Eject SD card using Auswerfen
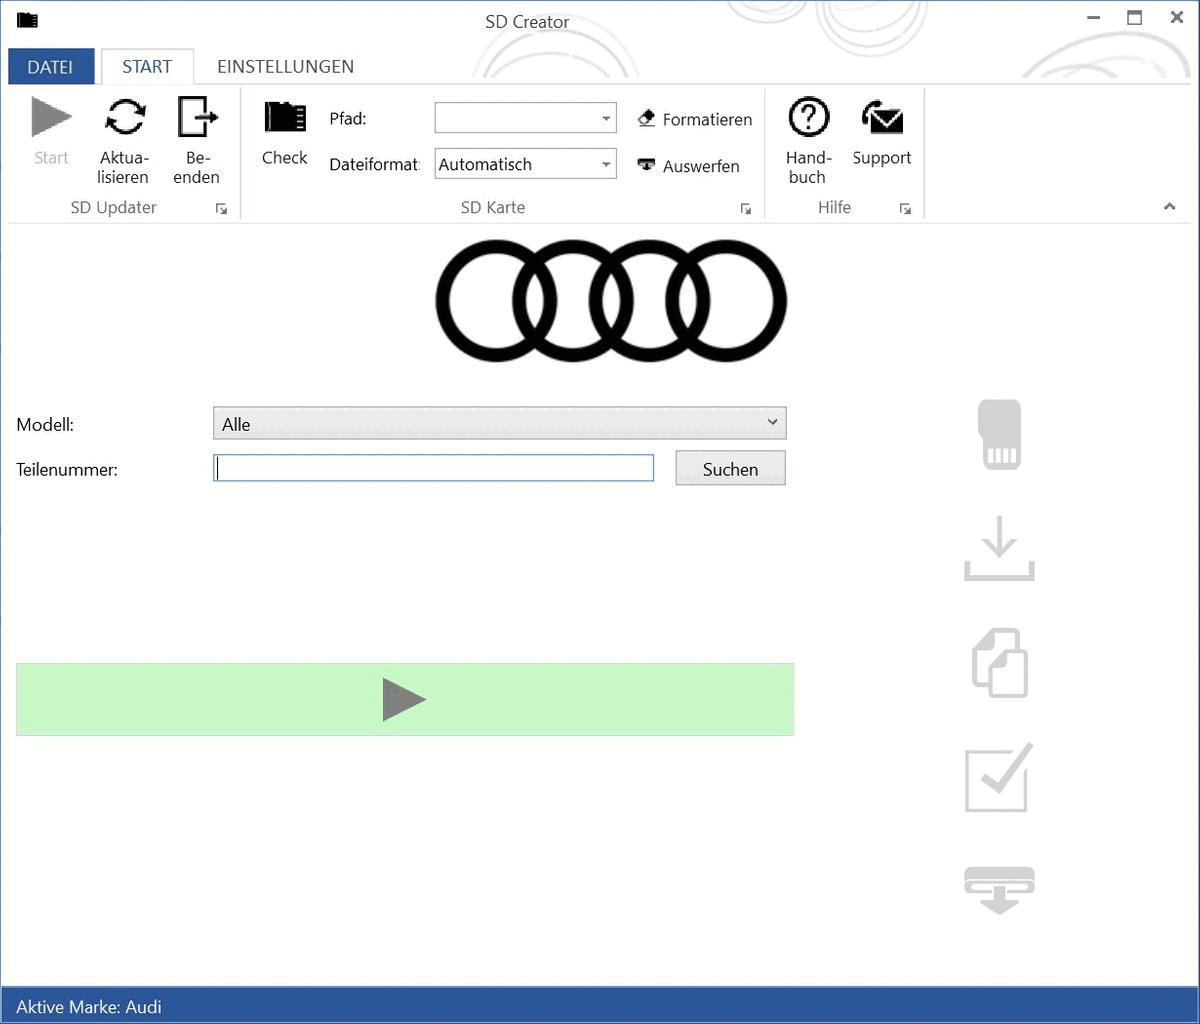This screenshot has height=1024, width=1200. point(689,166)
